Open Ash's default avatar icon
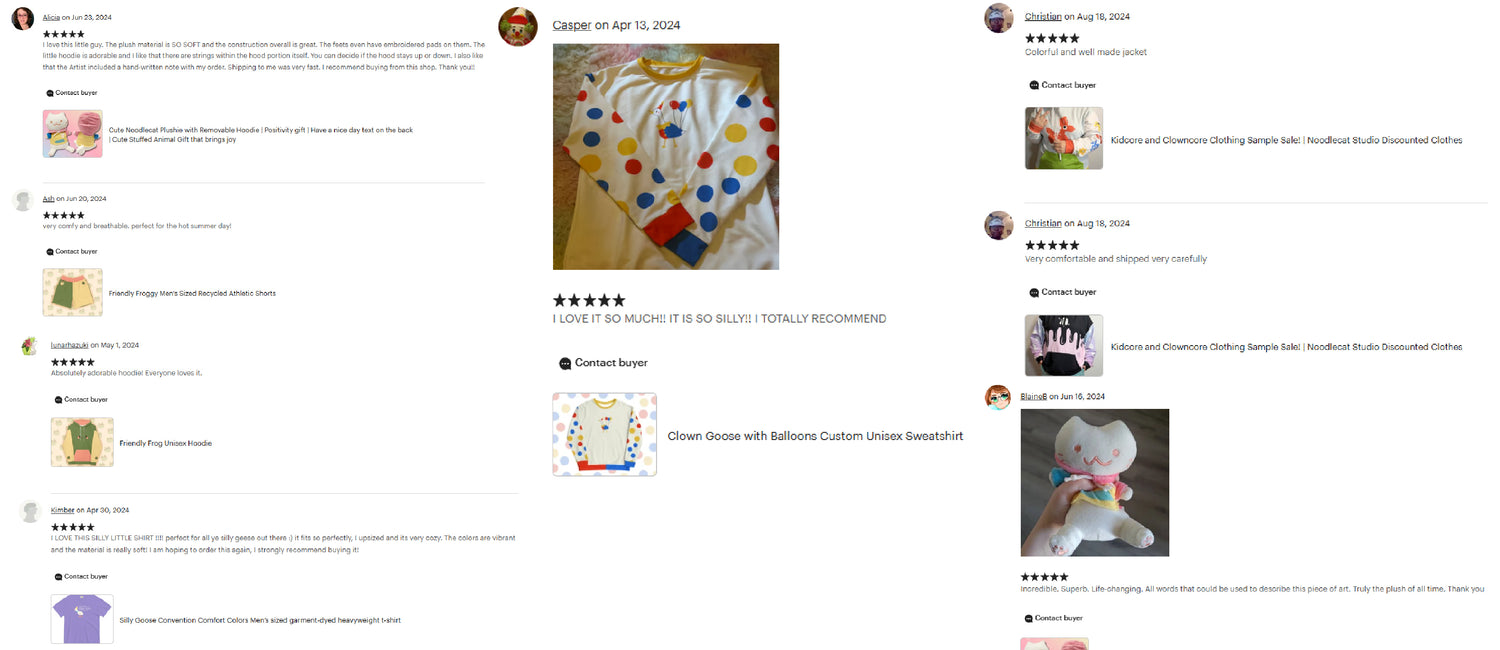Screen dimensions: 1500x650 tap(23, 200)
